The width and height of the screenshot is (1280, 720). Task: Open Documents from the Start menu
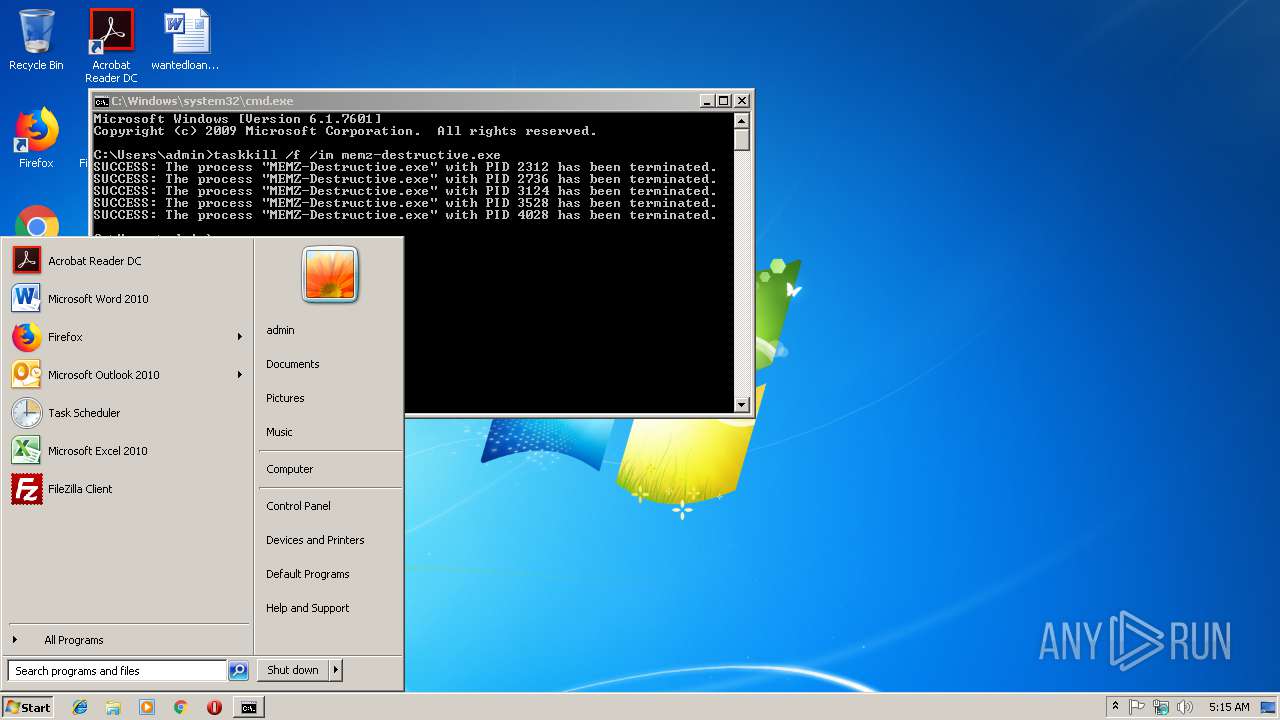(330, 364)
